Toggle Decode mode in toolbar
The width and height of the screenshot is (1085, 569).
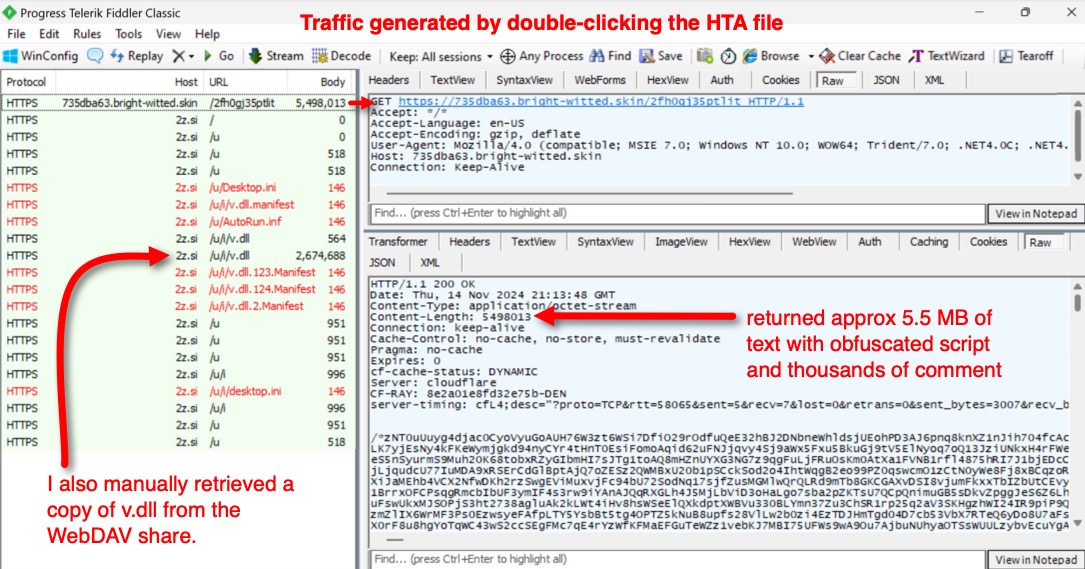click(x=341, y=56)
